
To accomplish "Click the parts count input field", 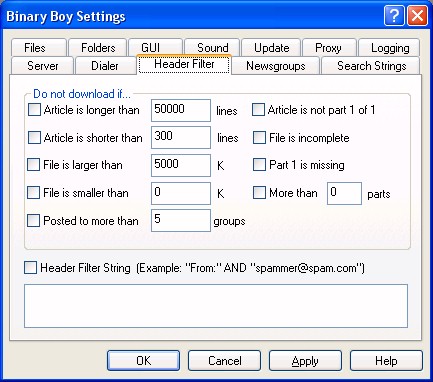I will coord(344,193).
